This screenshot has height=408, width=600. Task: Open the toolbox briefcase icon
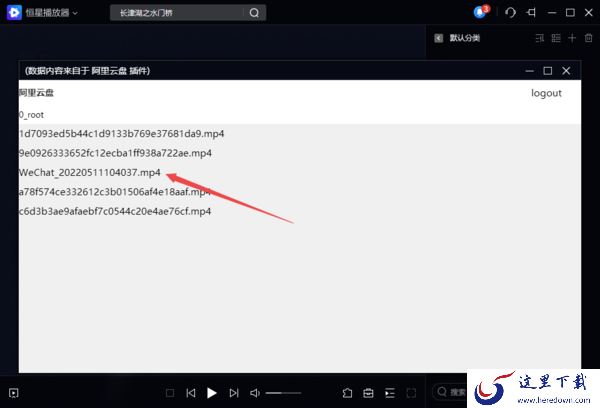point(368,393)
